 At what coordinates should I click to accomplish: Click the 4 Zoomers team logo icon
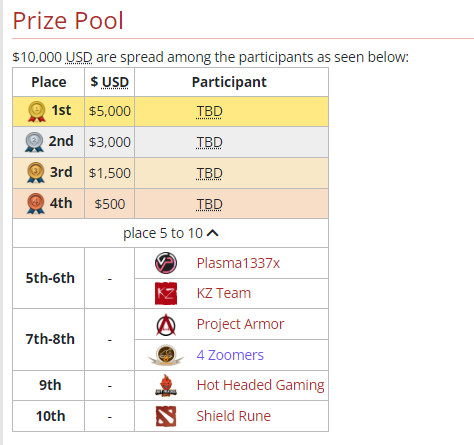pyautogui.click(x=166, y=355)
